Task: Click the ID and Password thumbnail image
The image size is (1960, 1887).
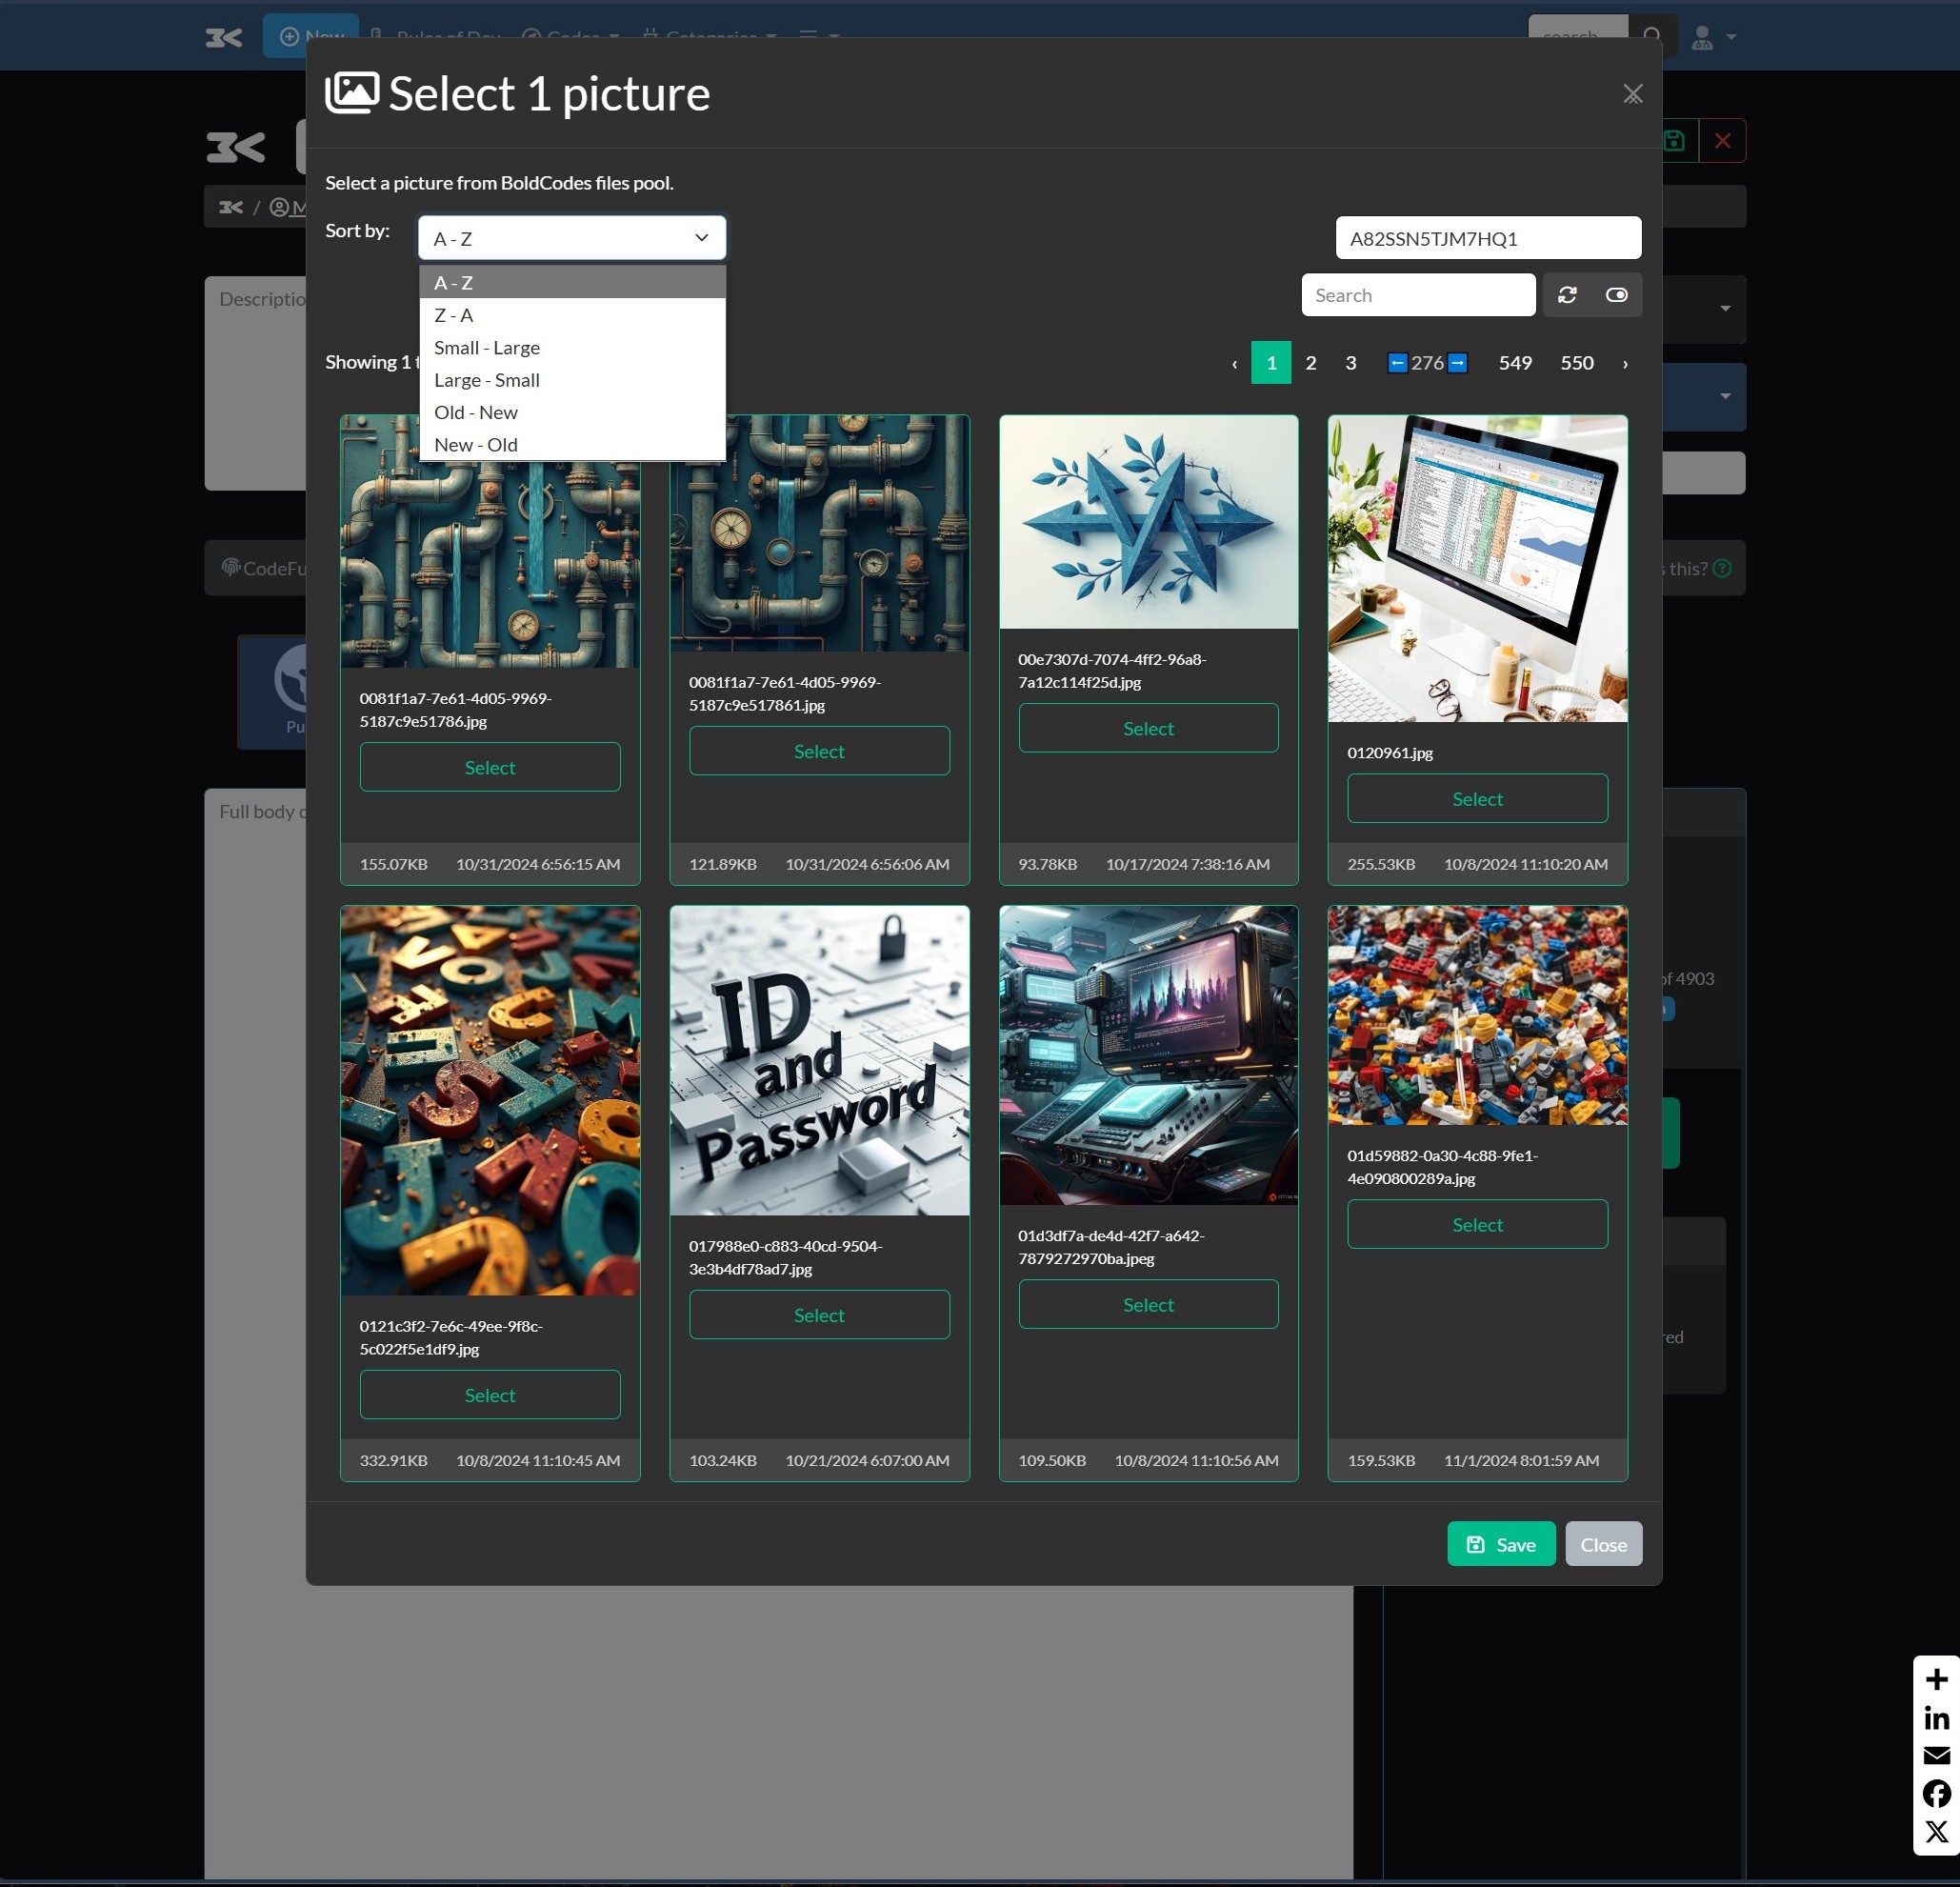Action: (x=819, y=1060)
